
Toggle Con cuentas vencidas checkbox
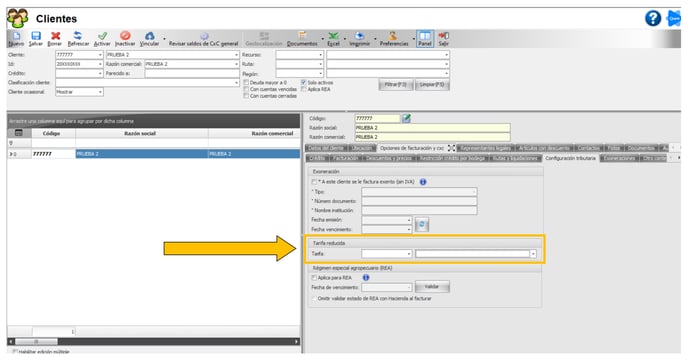[x=246, y=89]
